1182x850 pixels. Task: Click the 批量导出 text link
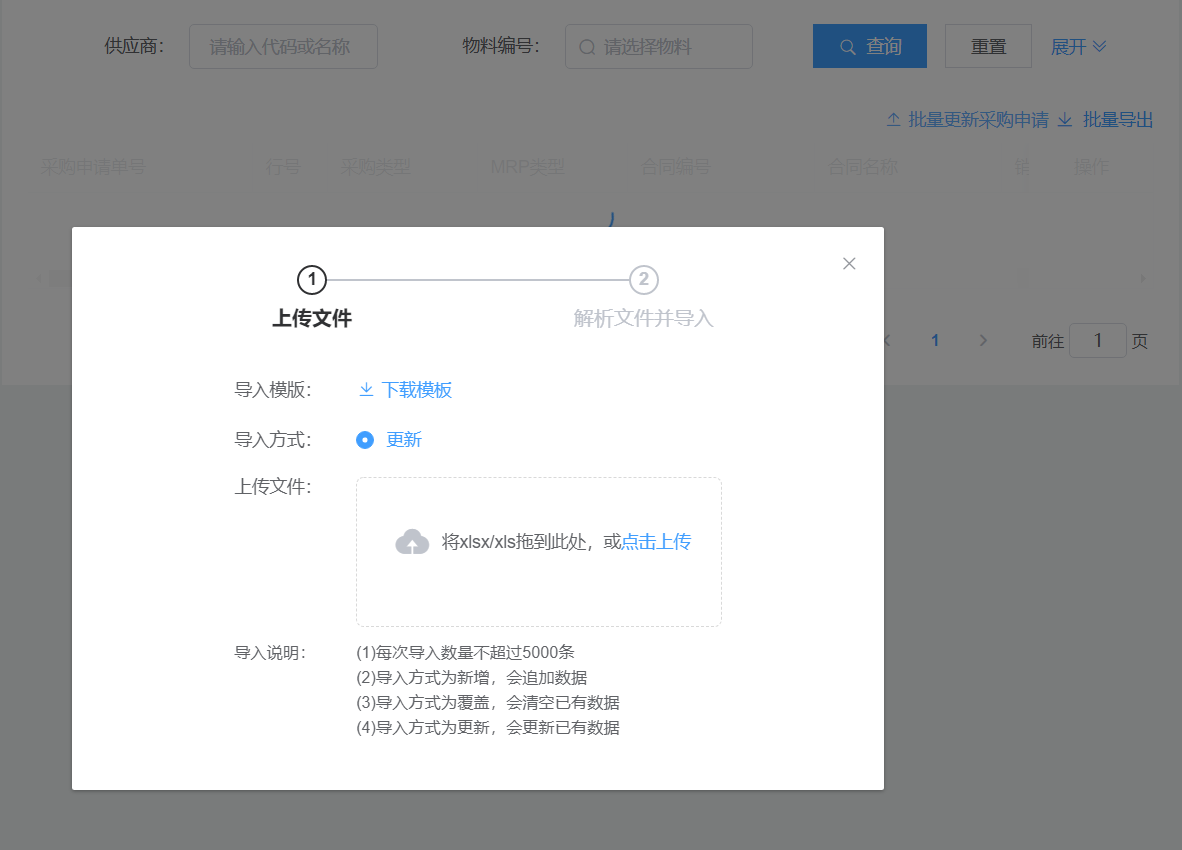tap(1118, 120)
